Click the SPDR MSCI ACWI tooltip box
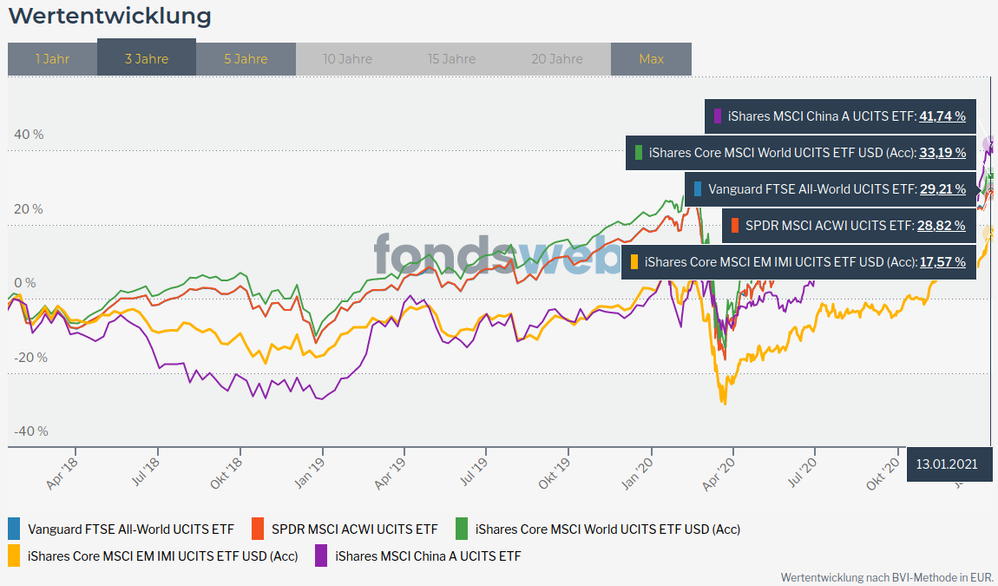Screen dimensions: 998x586 [x=847, y=226]
